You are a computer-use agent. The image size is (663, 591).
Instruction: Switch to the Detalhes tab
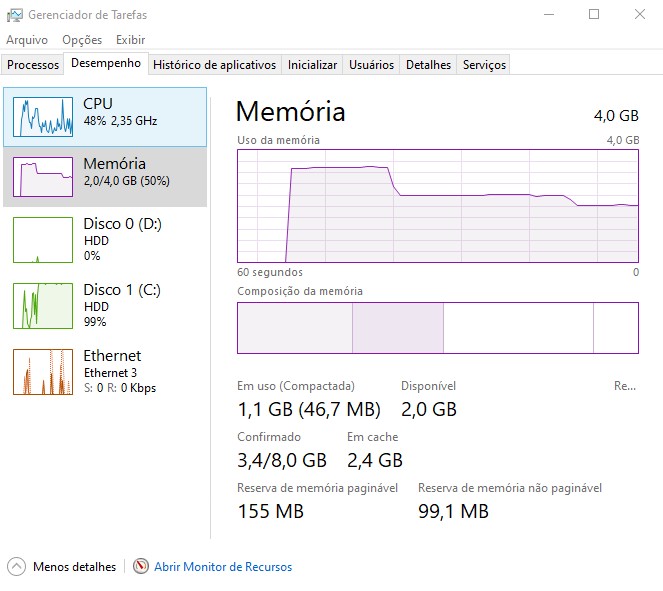coord(428,65)
